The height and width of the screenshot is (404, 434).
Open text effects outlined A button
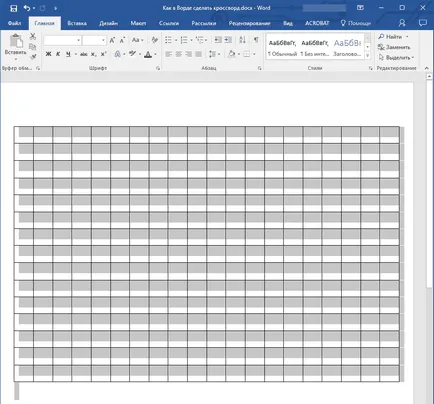click(117, 54)
